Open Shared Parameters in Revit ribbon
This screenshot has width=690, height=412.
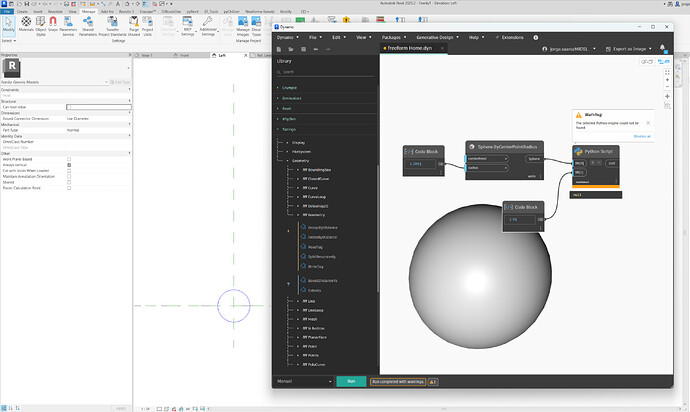[88, 26]
